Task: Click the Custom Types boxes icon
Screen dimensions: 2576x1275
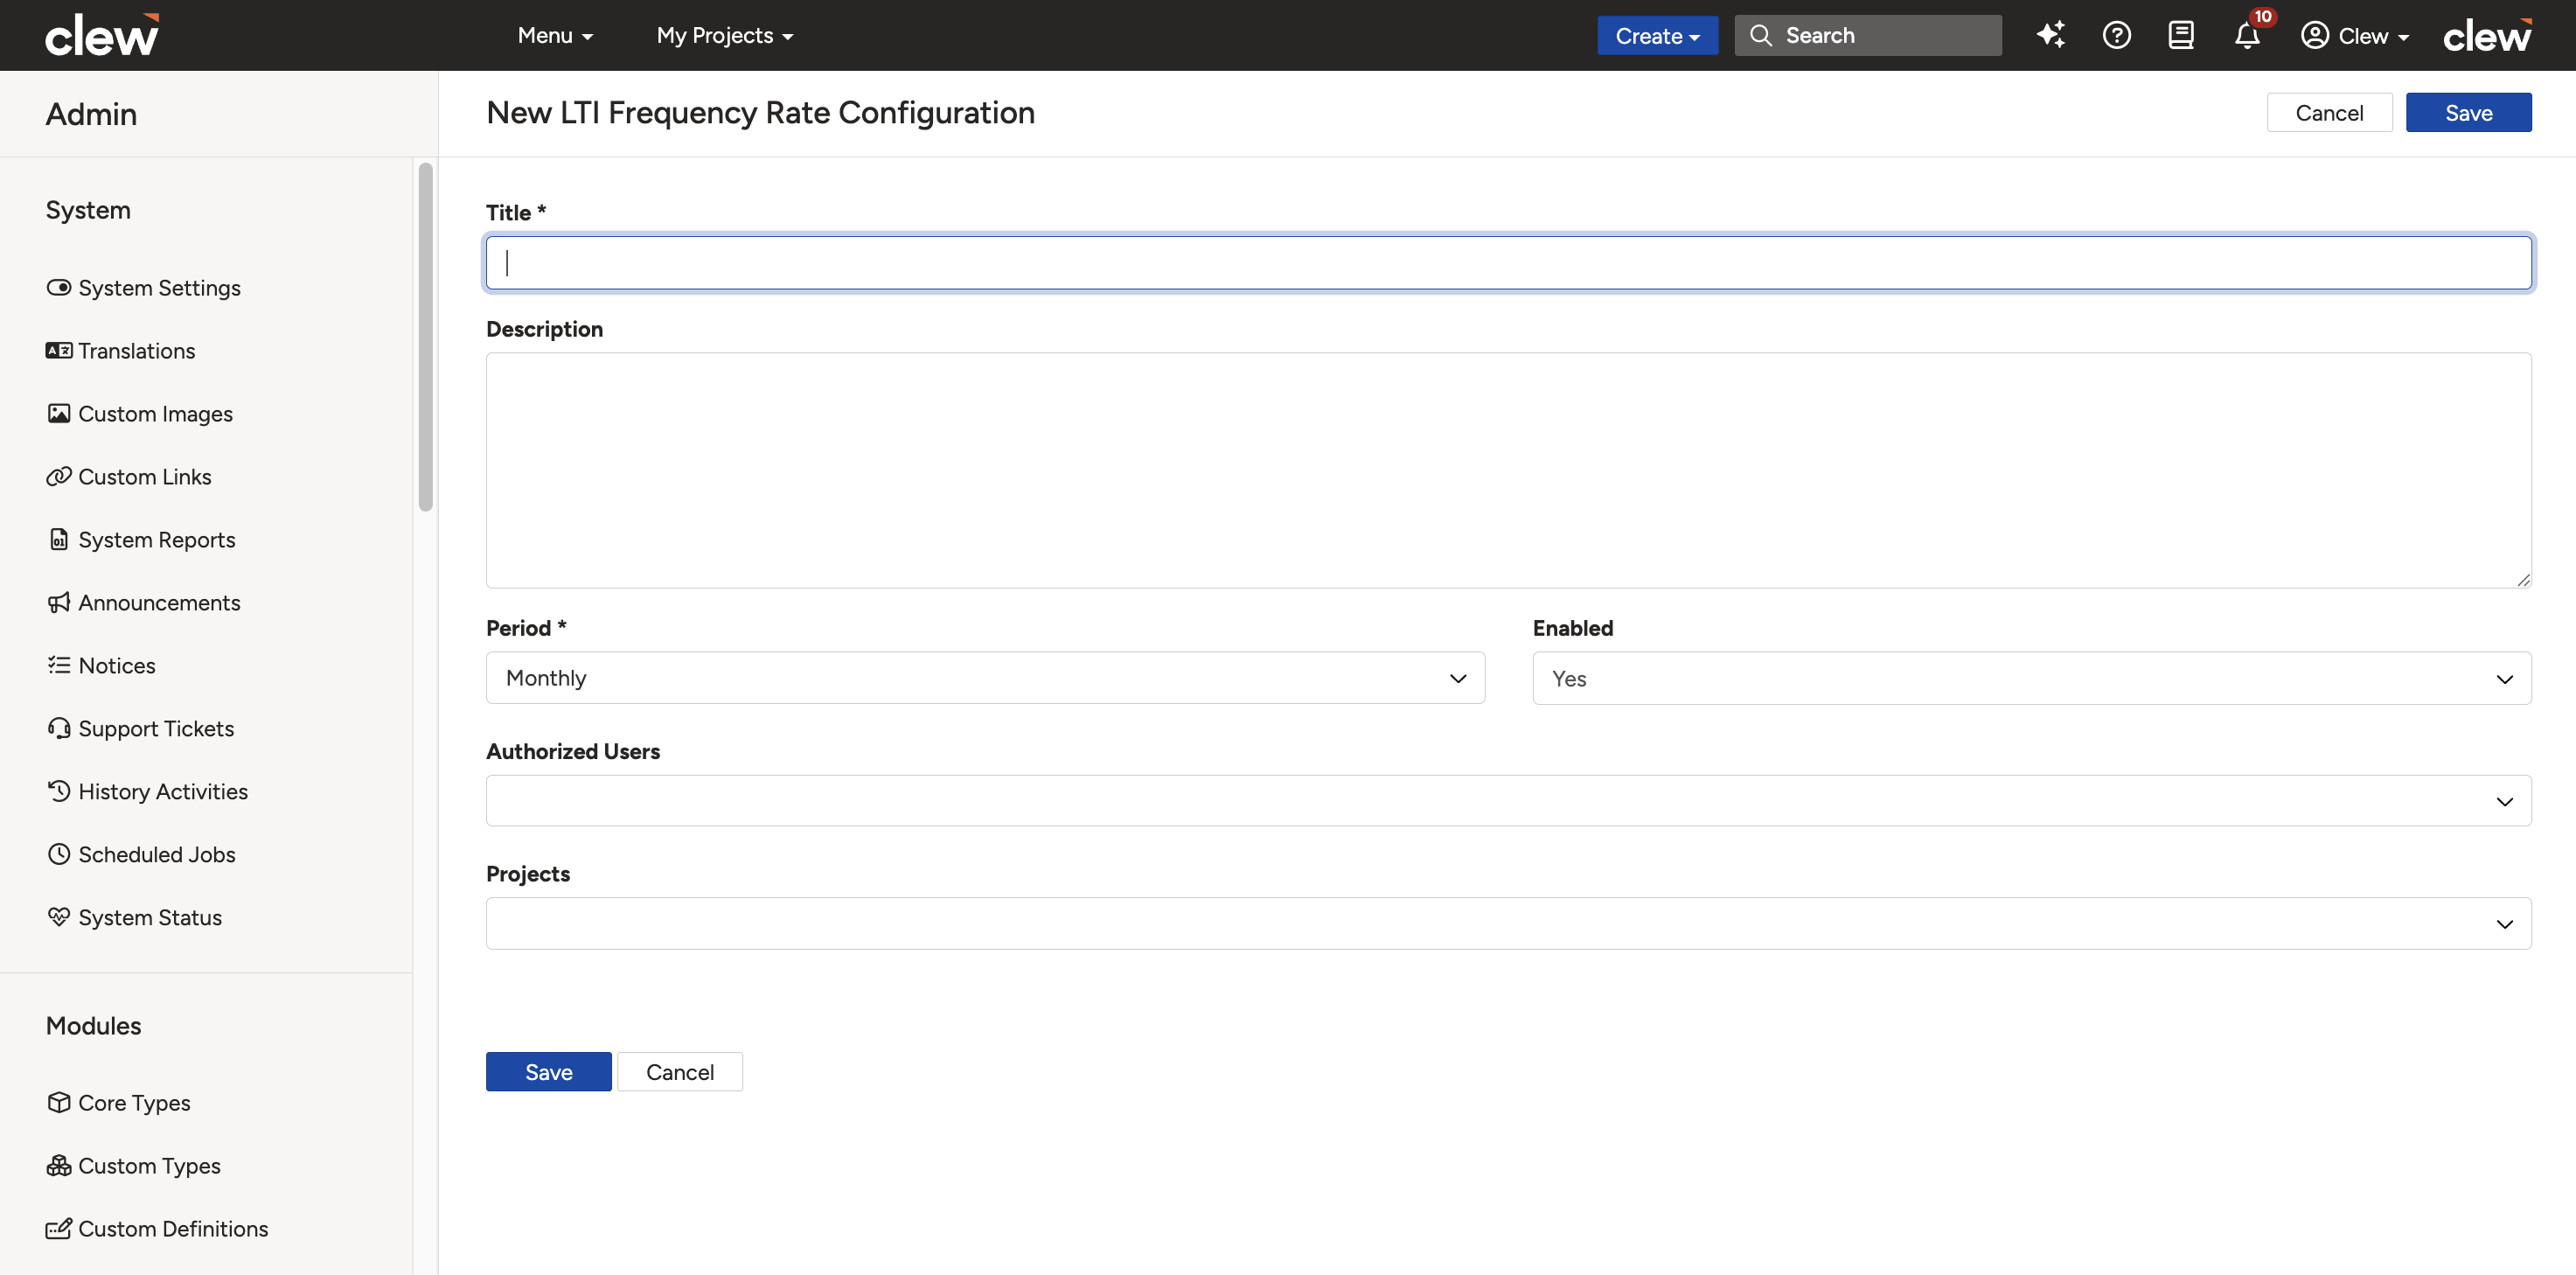Action: pyautogui.click(x=59, y=1166)
